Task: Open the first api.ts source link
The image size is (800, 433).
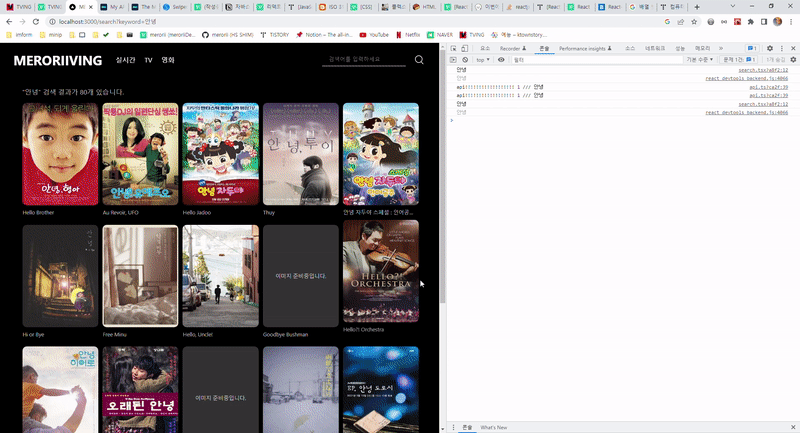Action: tap(768, 87)
